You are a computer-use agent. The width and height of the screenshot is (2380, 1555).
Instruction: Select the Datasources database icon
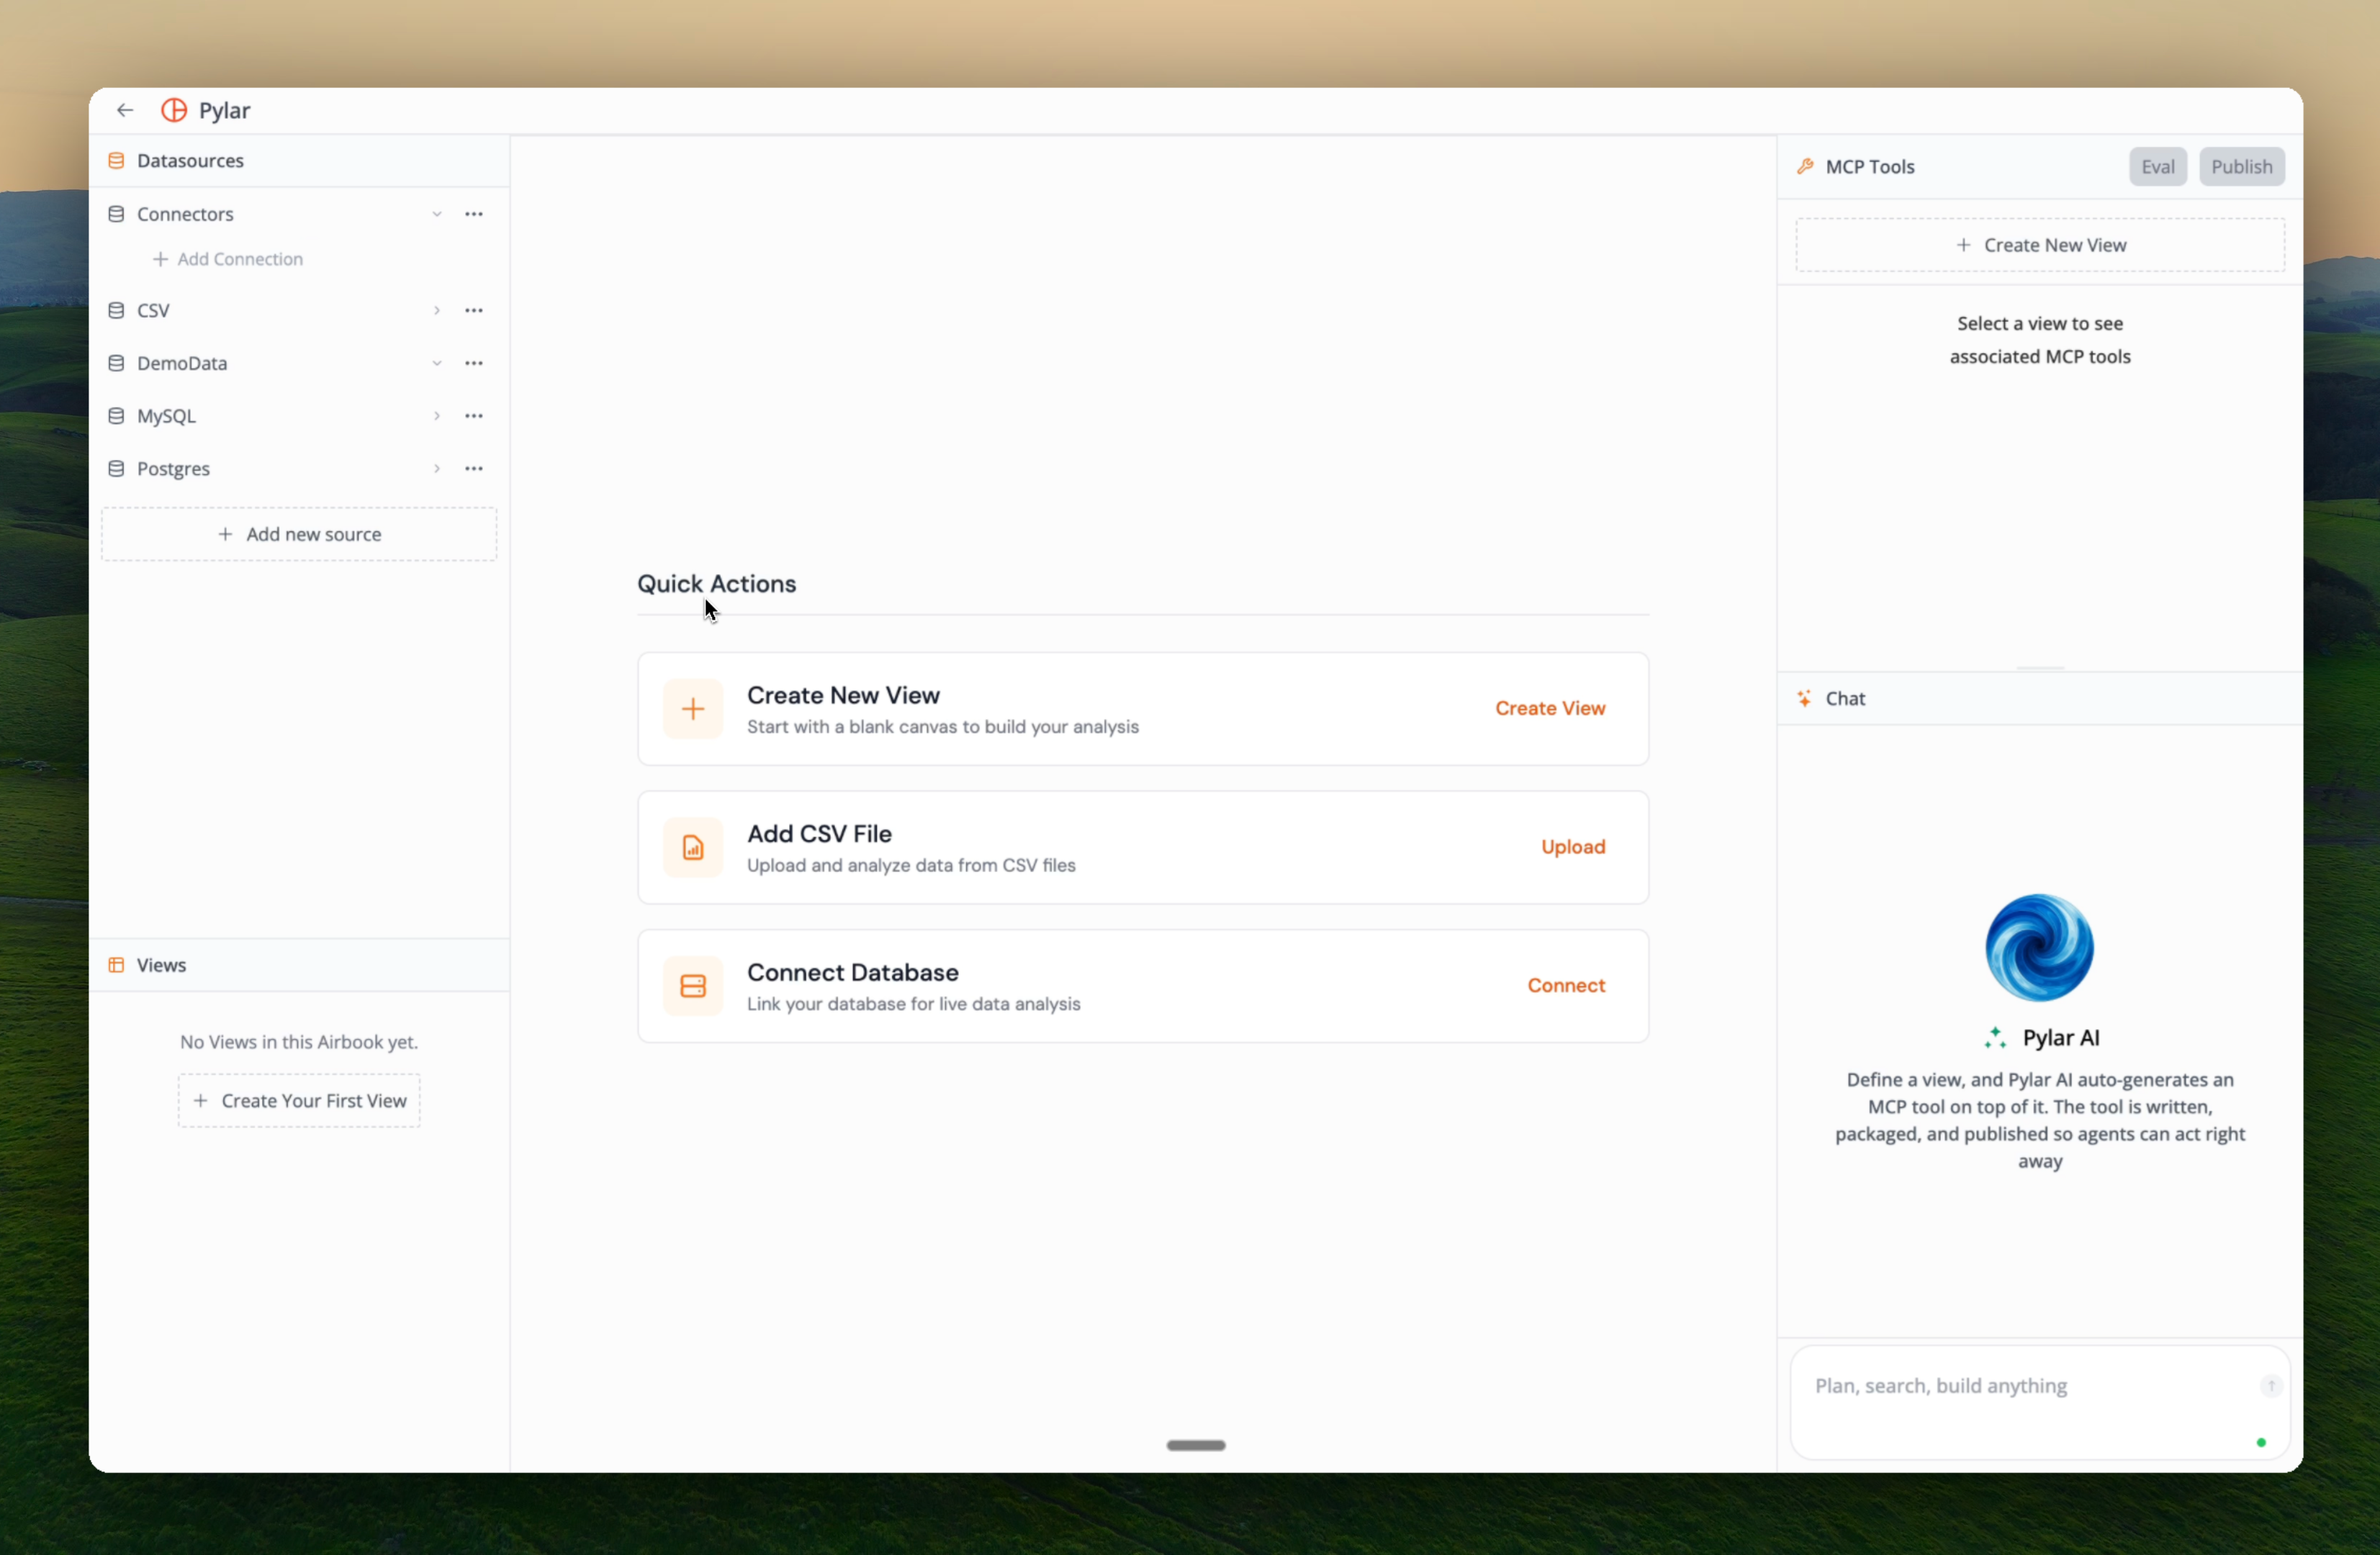click(116, 160)
